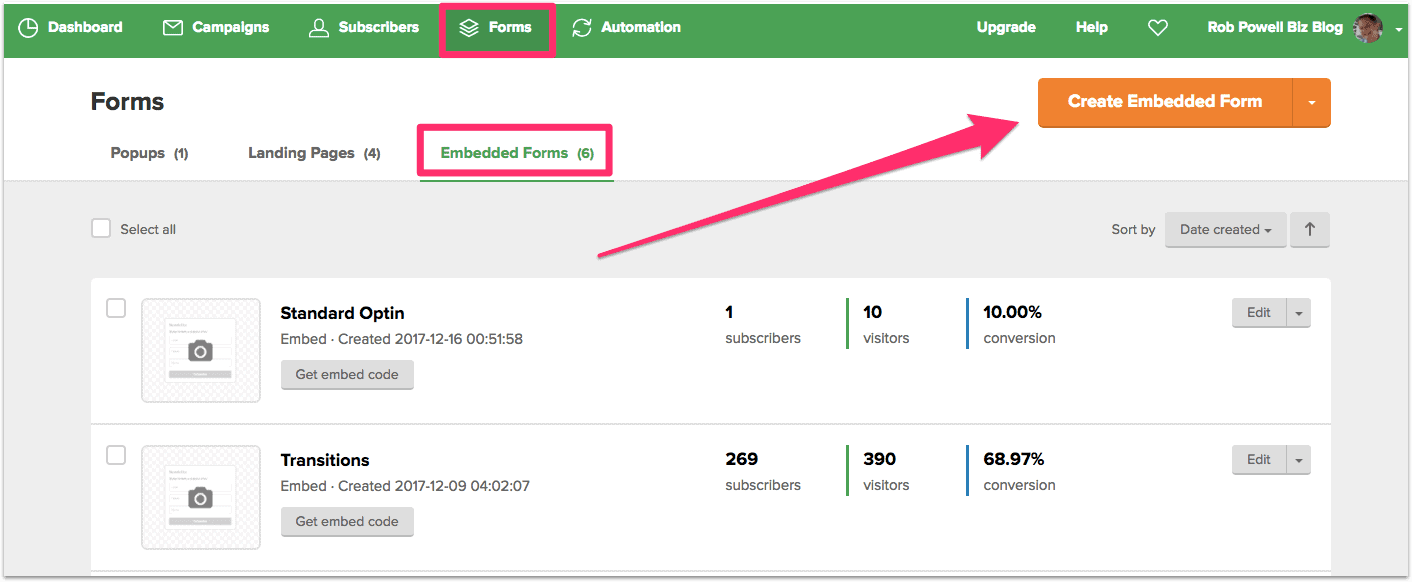Click the heart icon in top bar
1412x582 pixels.
[1157, 28]
